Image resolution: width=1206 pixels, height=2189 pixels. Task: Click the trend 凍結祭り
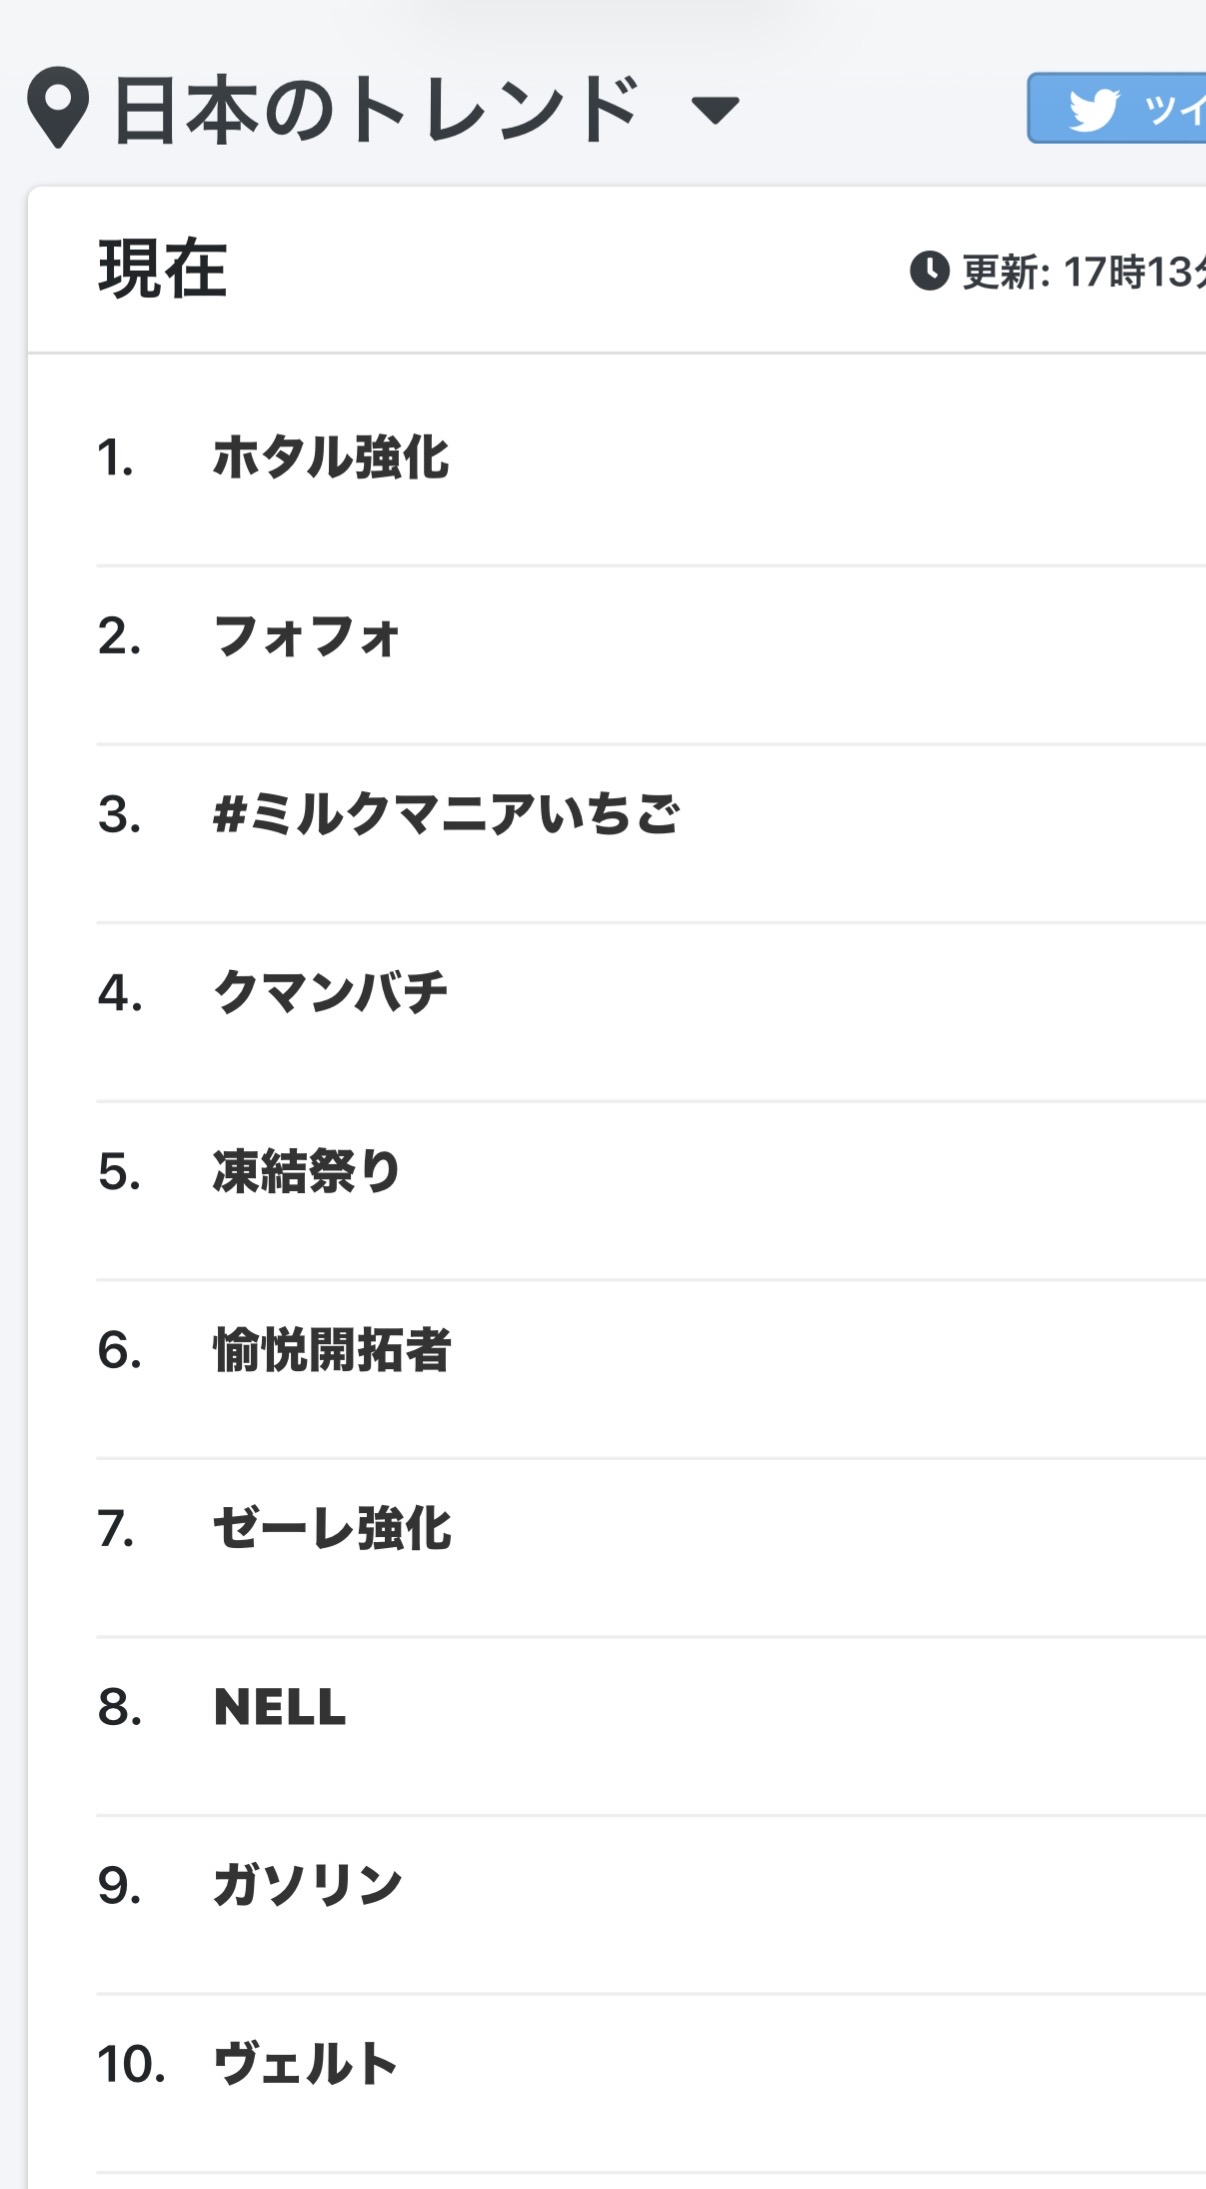click(x=306, y=1171)
